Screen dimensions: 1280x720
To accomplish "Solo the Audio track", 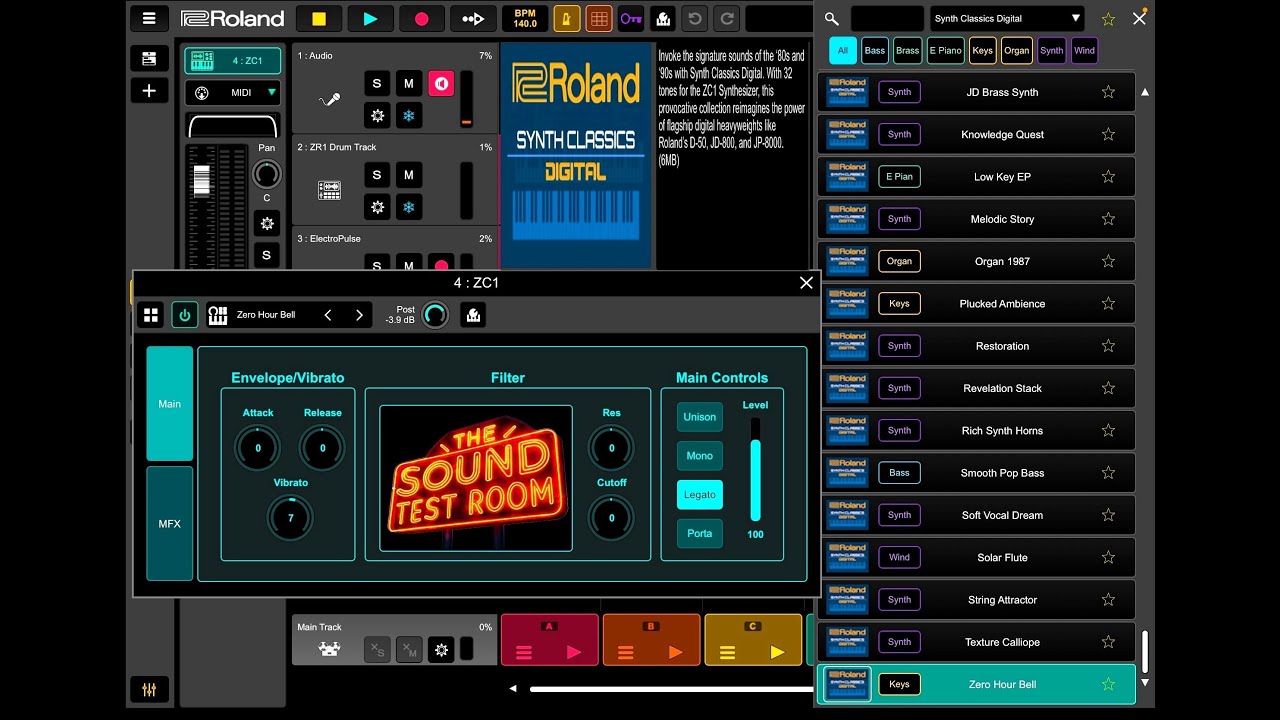I will (377, 84).
